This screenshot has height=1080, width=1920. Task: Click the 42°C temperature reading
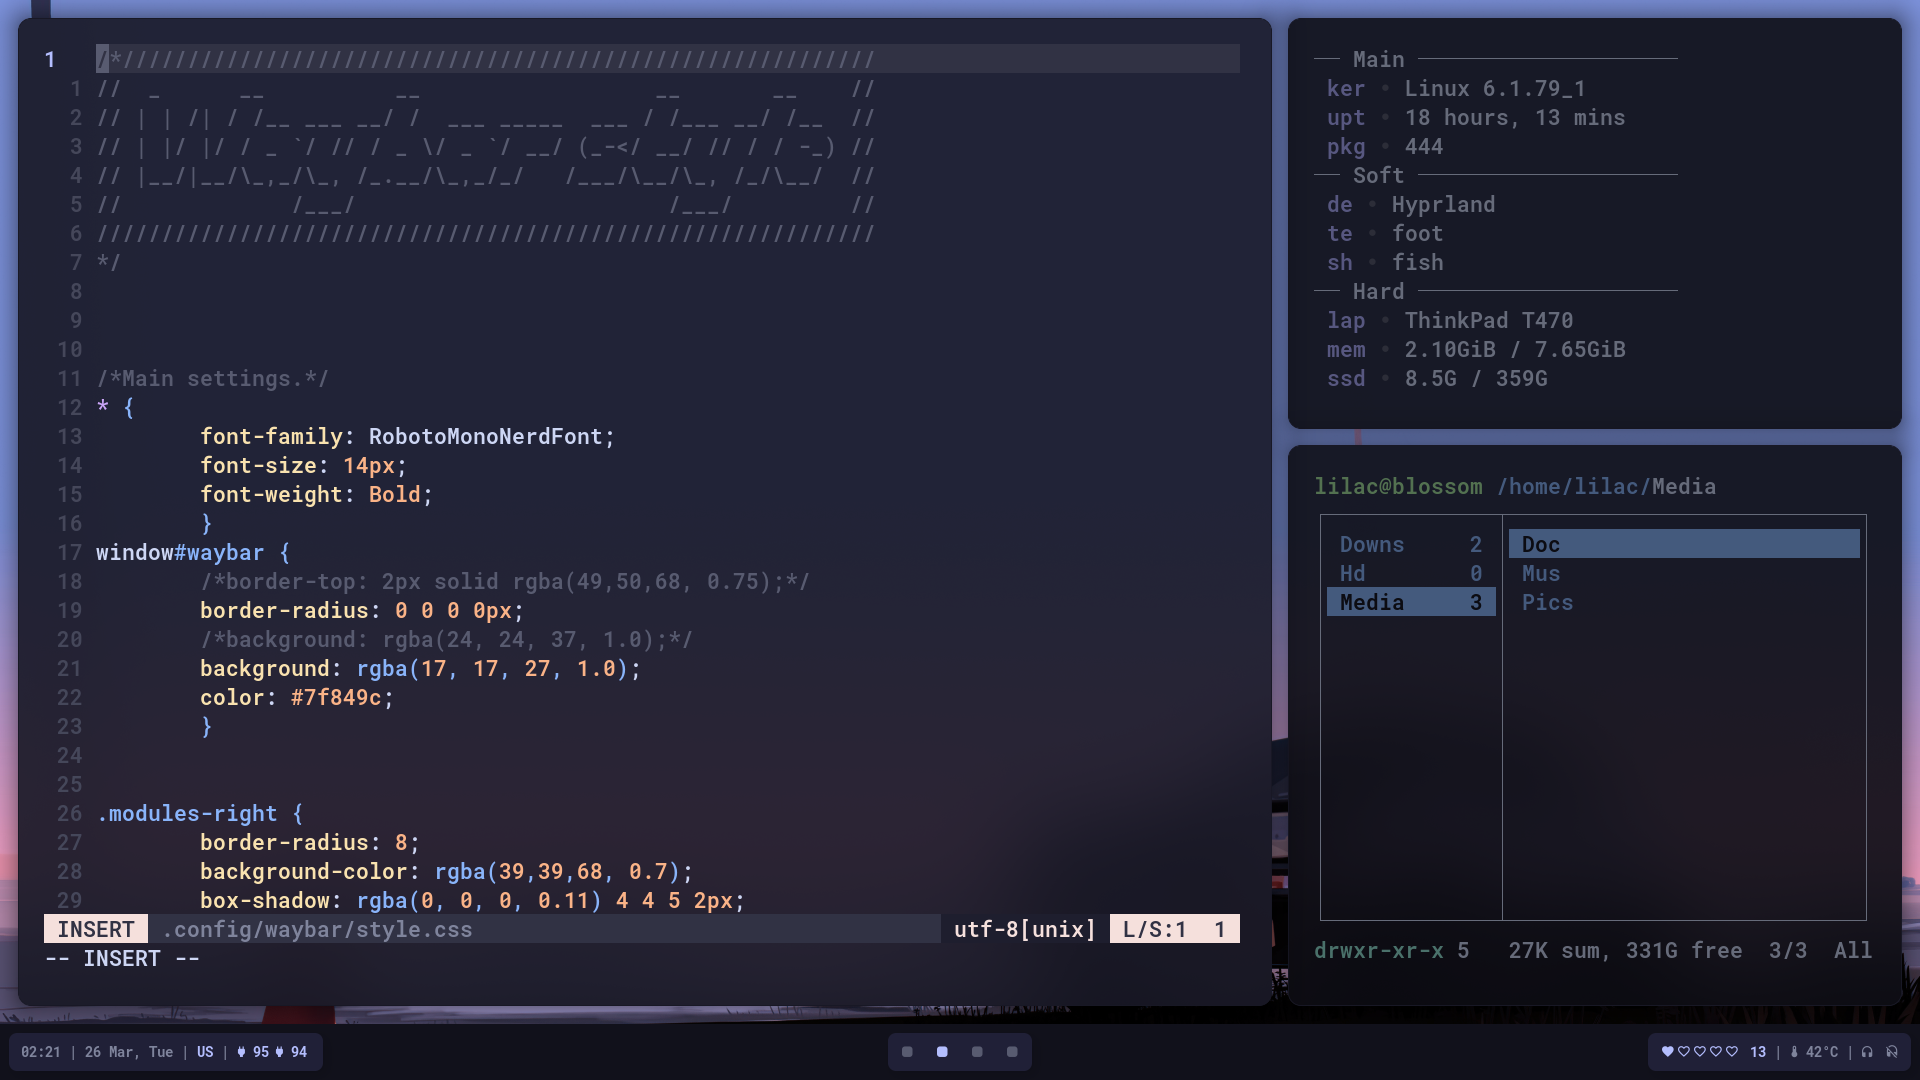coord(1821,1052)
